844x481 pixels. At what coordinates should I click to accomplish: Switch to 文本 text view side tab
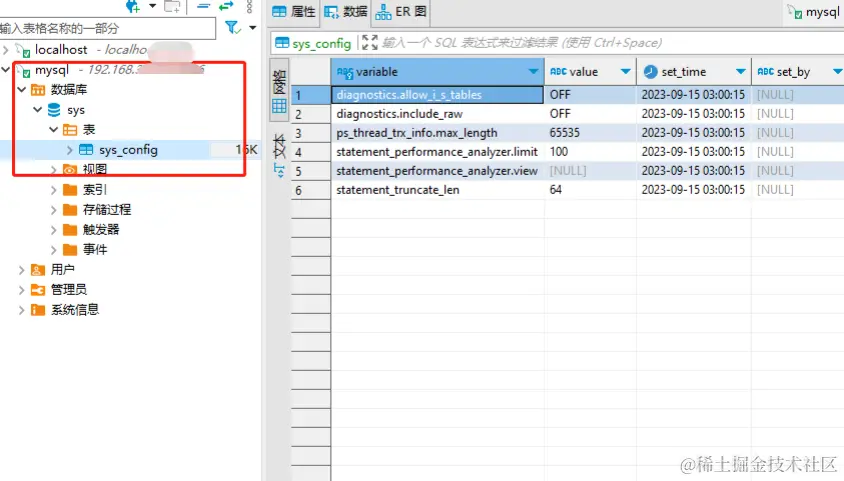[279, 154]
